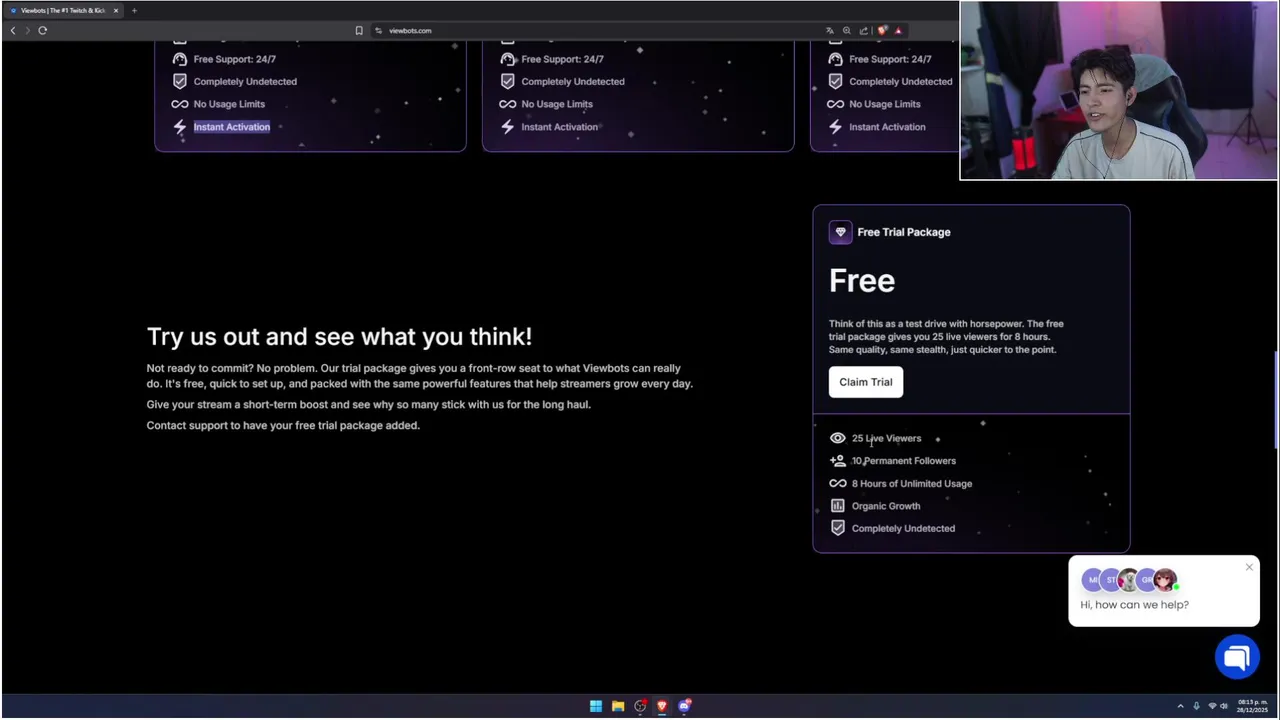Open the Windows Start menu

596,706
